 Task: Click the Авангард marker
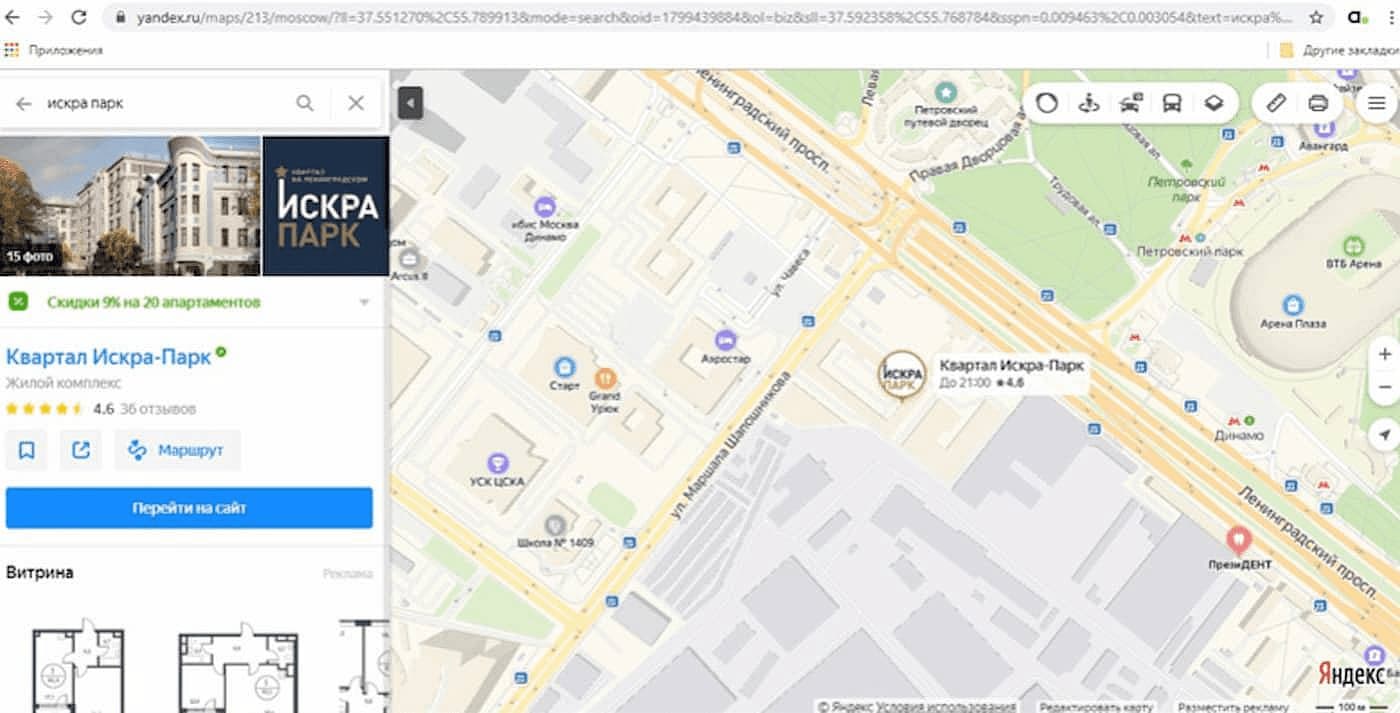(1324, 128)
